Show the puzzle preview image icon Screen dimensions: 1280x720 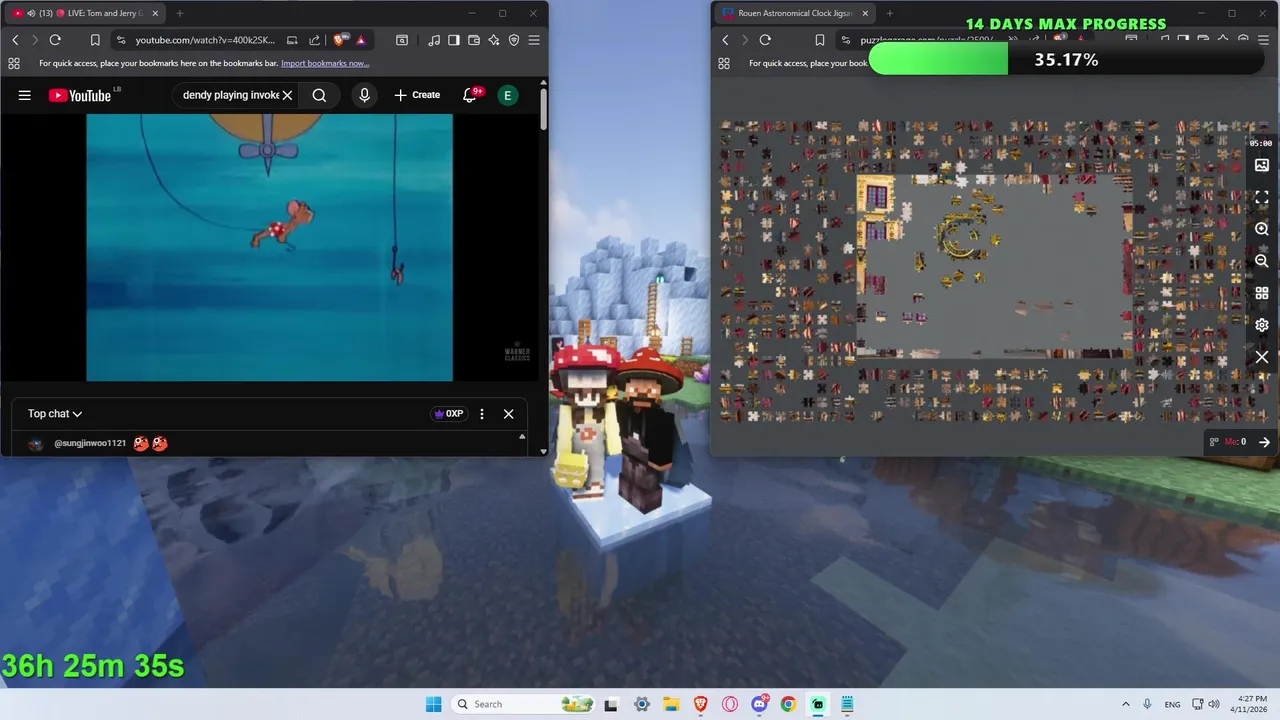1262,165
